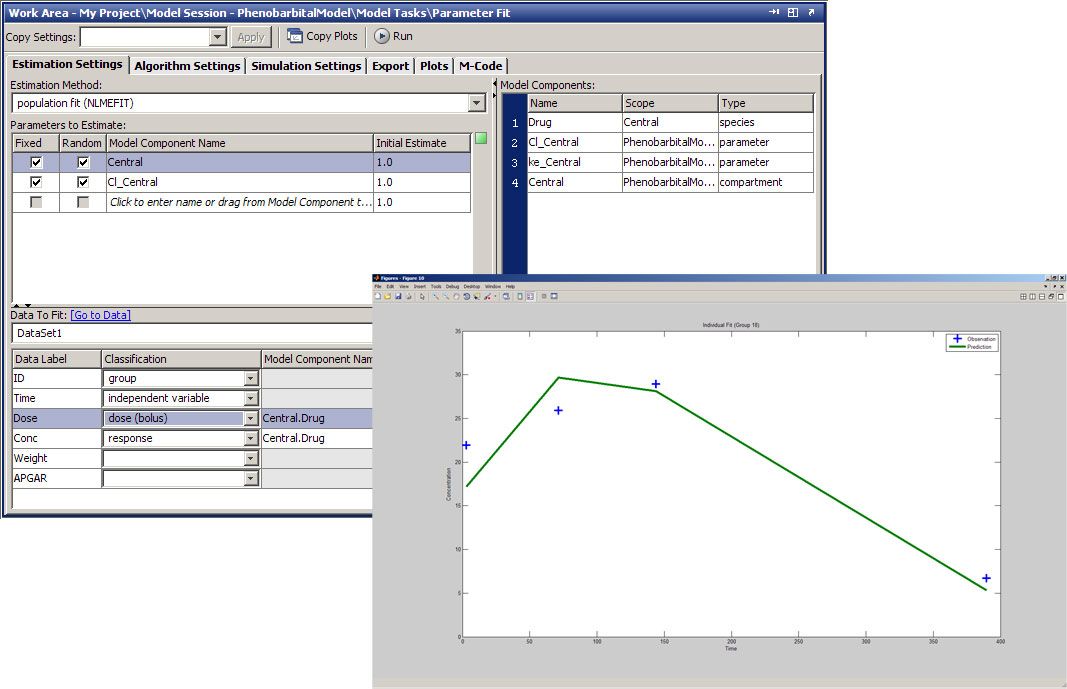Viewport: 1067px width, 689px height.
Task: Click the Work Area dock arrow icon in the title bar
Action: tap(774, 12)
